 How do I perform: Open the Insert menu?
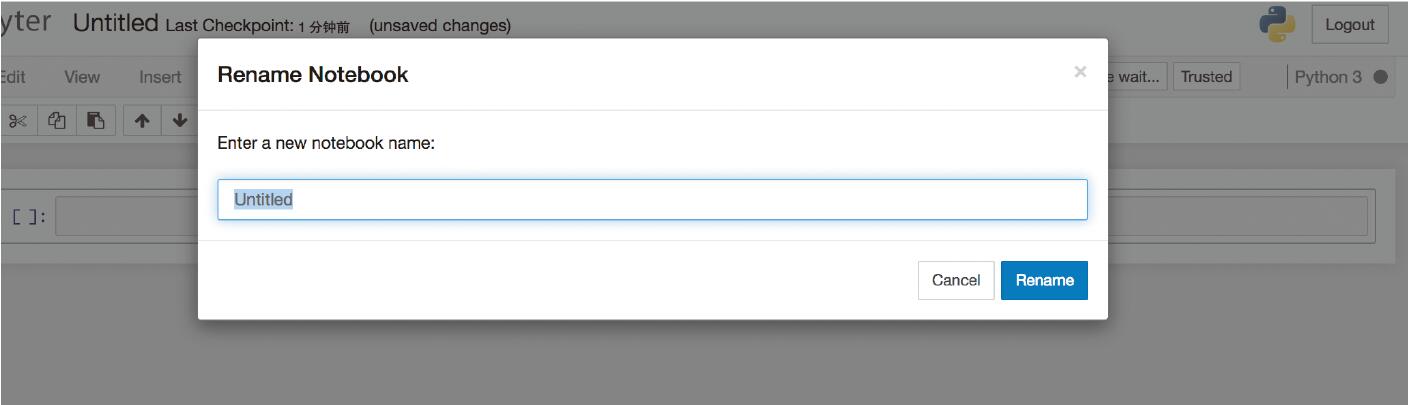pyautogui.click(x=160, y=77)
